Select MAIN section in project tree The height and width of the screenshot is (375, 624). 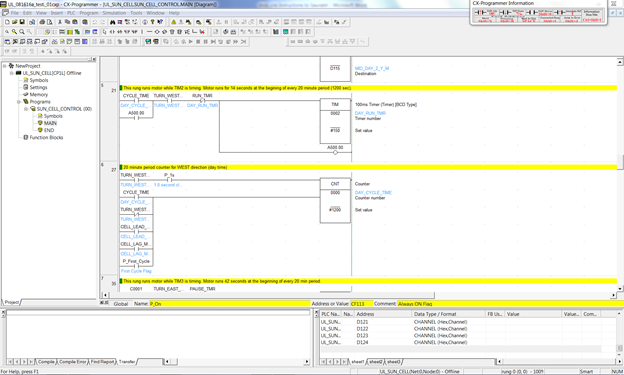click(x=50, y=123)
